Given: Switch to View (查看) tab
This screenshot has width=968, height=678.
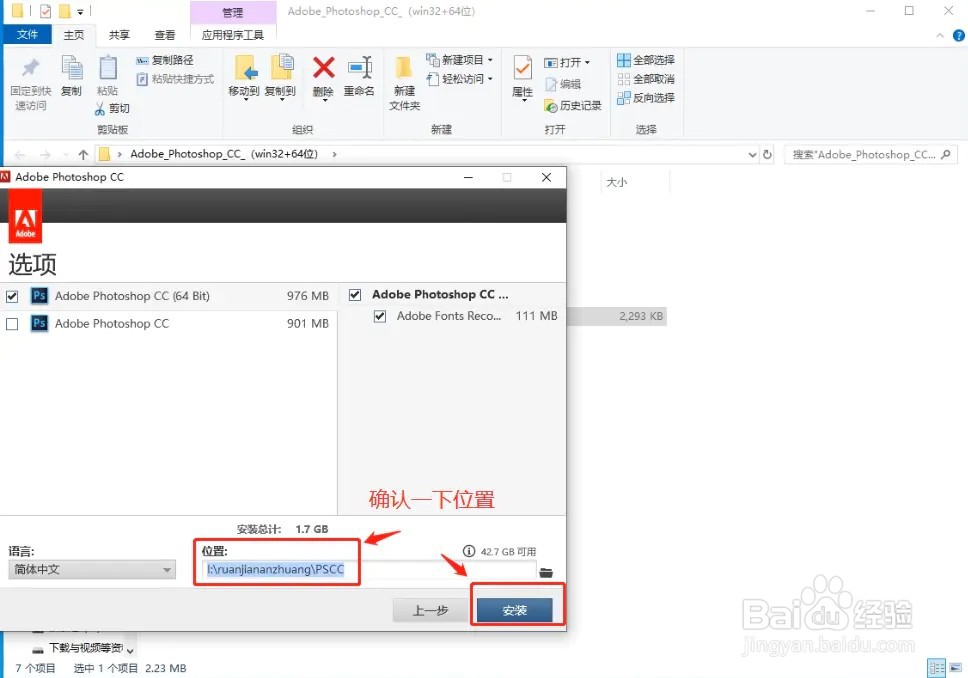Looking at the screenshot, I should 164,35.
